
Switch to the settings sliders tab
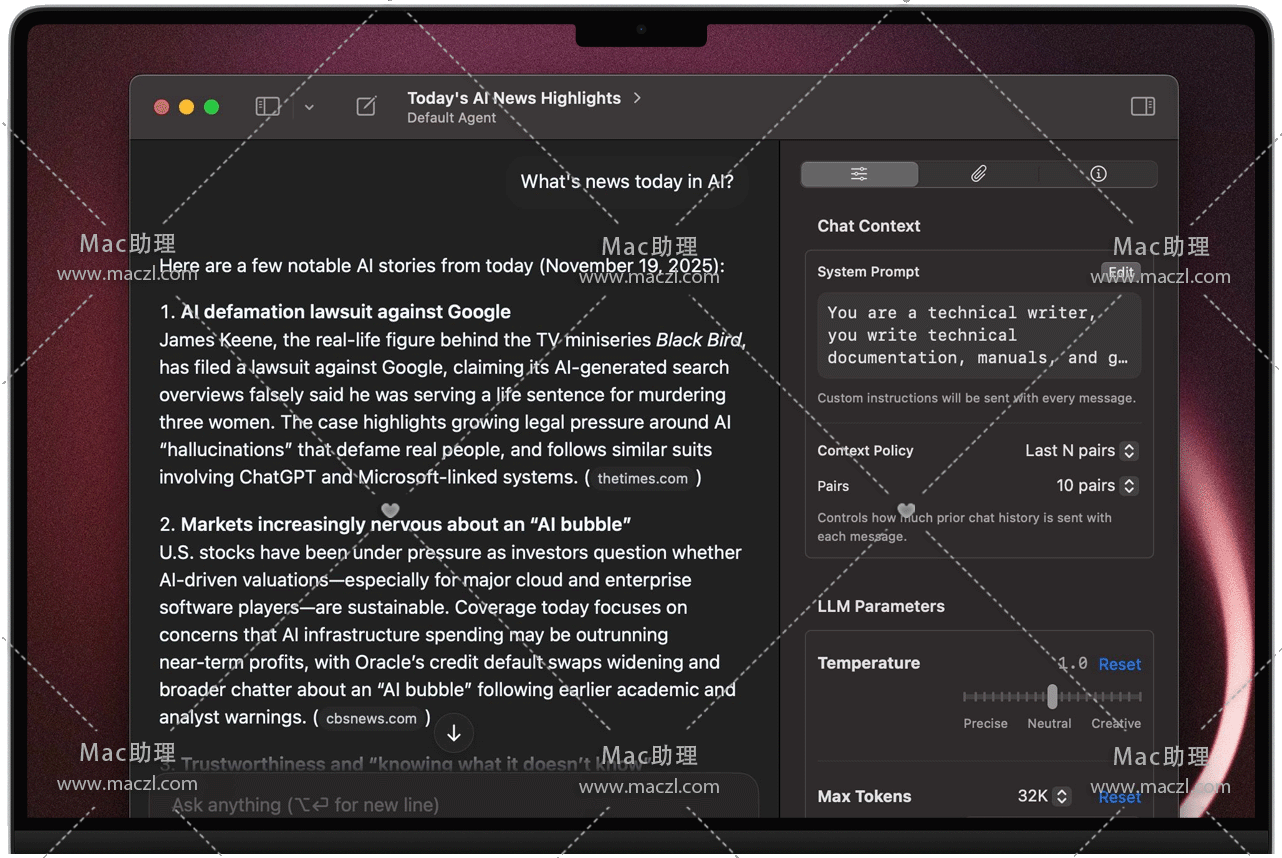[859, 174]
